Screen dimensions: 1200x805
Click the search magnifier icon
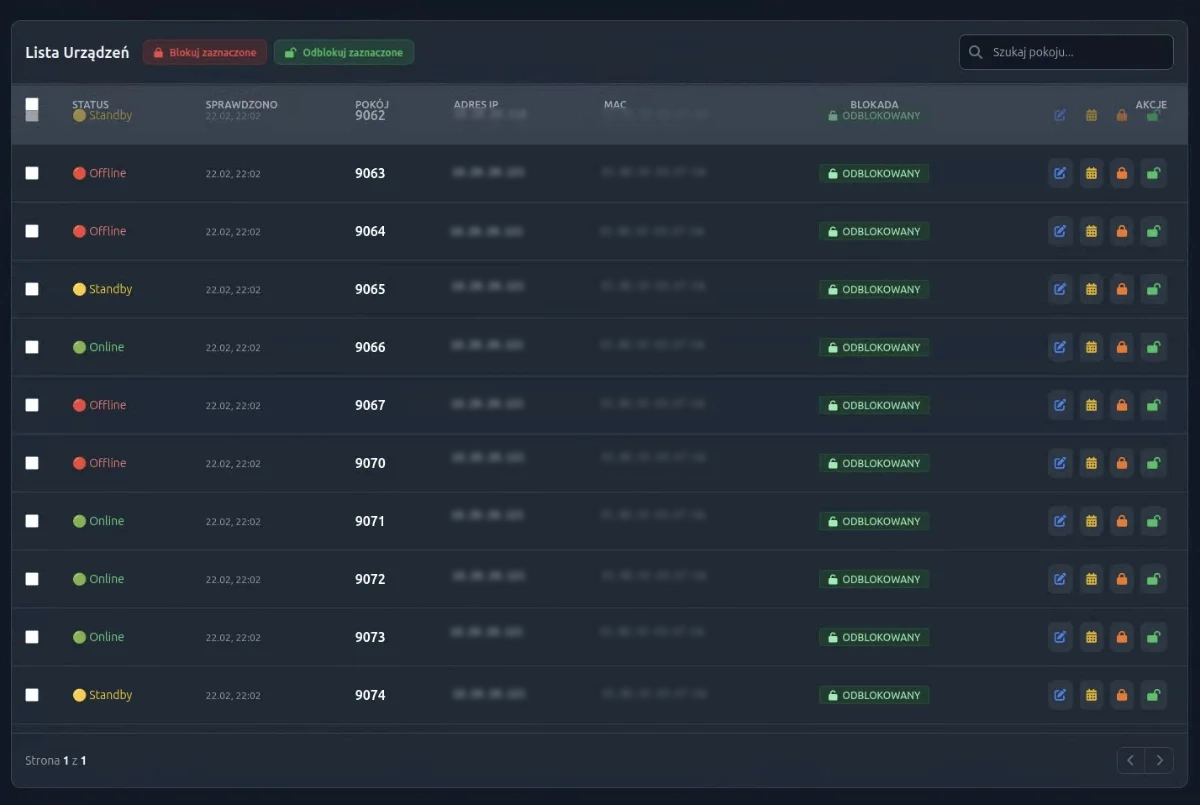(975, 51)
